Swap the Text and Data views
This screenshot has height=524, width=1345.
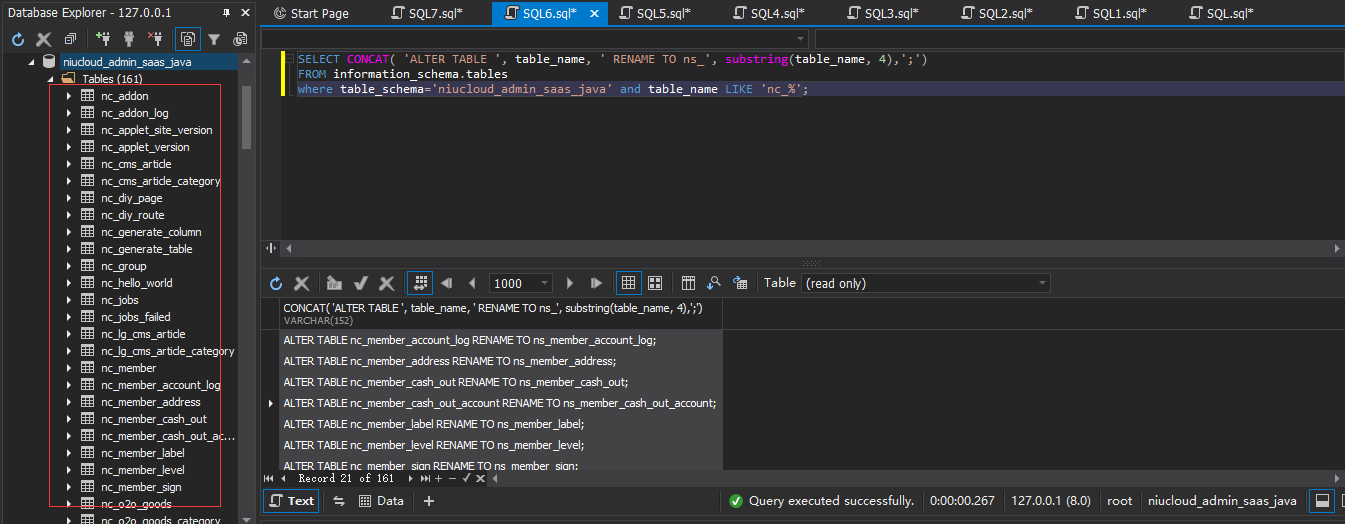[339, 501]
